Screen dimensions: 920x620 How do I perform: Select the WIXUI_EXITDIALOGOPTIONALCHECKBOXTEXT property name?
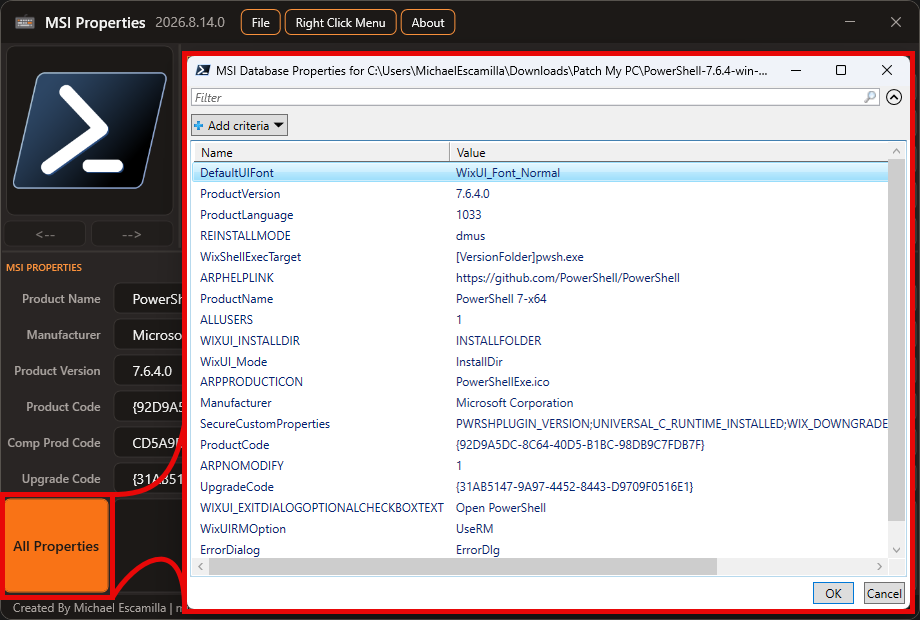322,508
